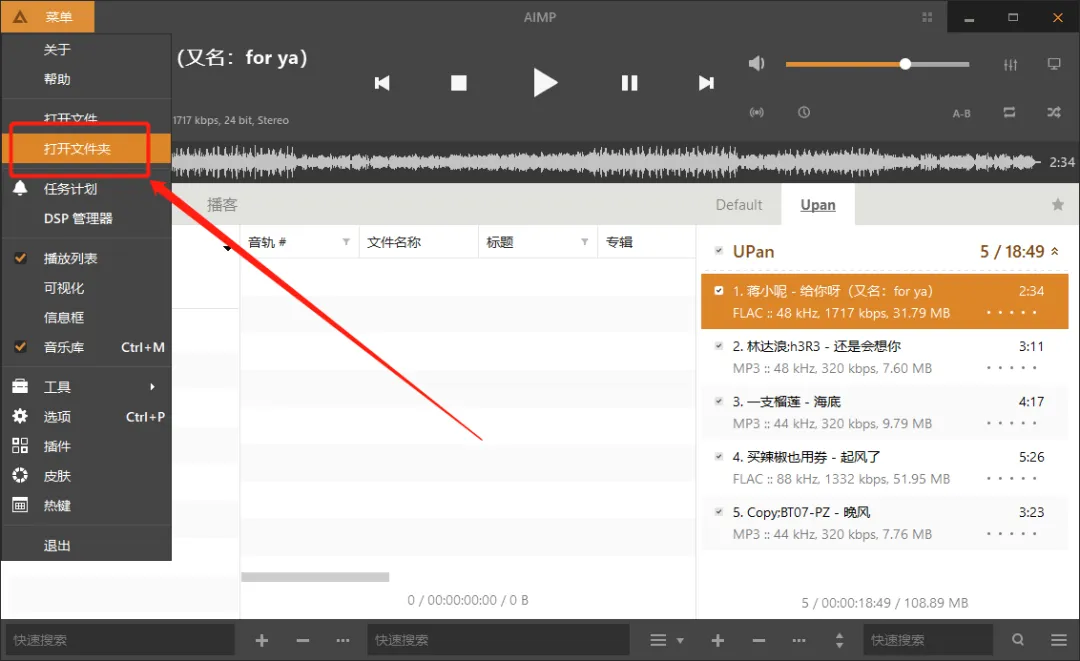The width and height of the screenshot is (1080, 661).
Task: Click playlist 快速搜索 search field
Action: coord(928,640)
